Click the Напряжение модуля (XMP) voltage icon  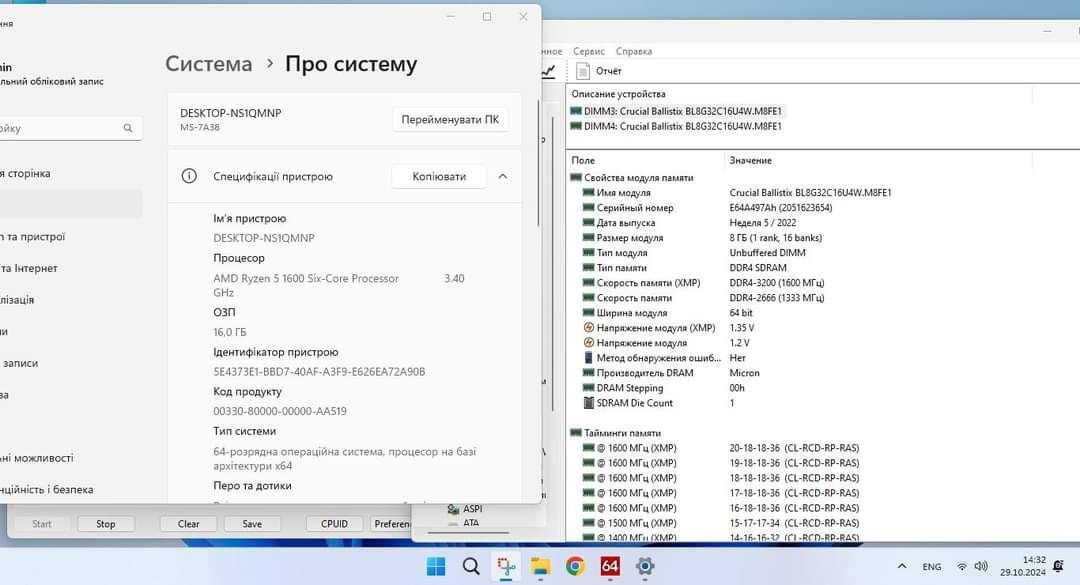[588, 328]
